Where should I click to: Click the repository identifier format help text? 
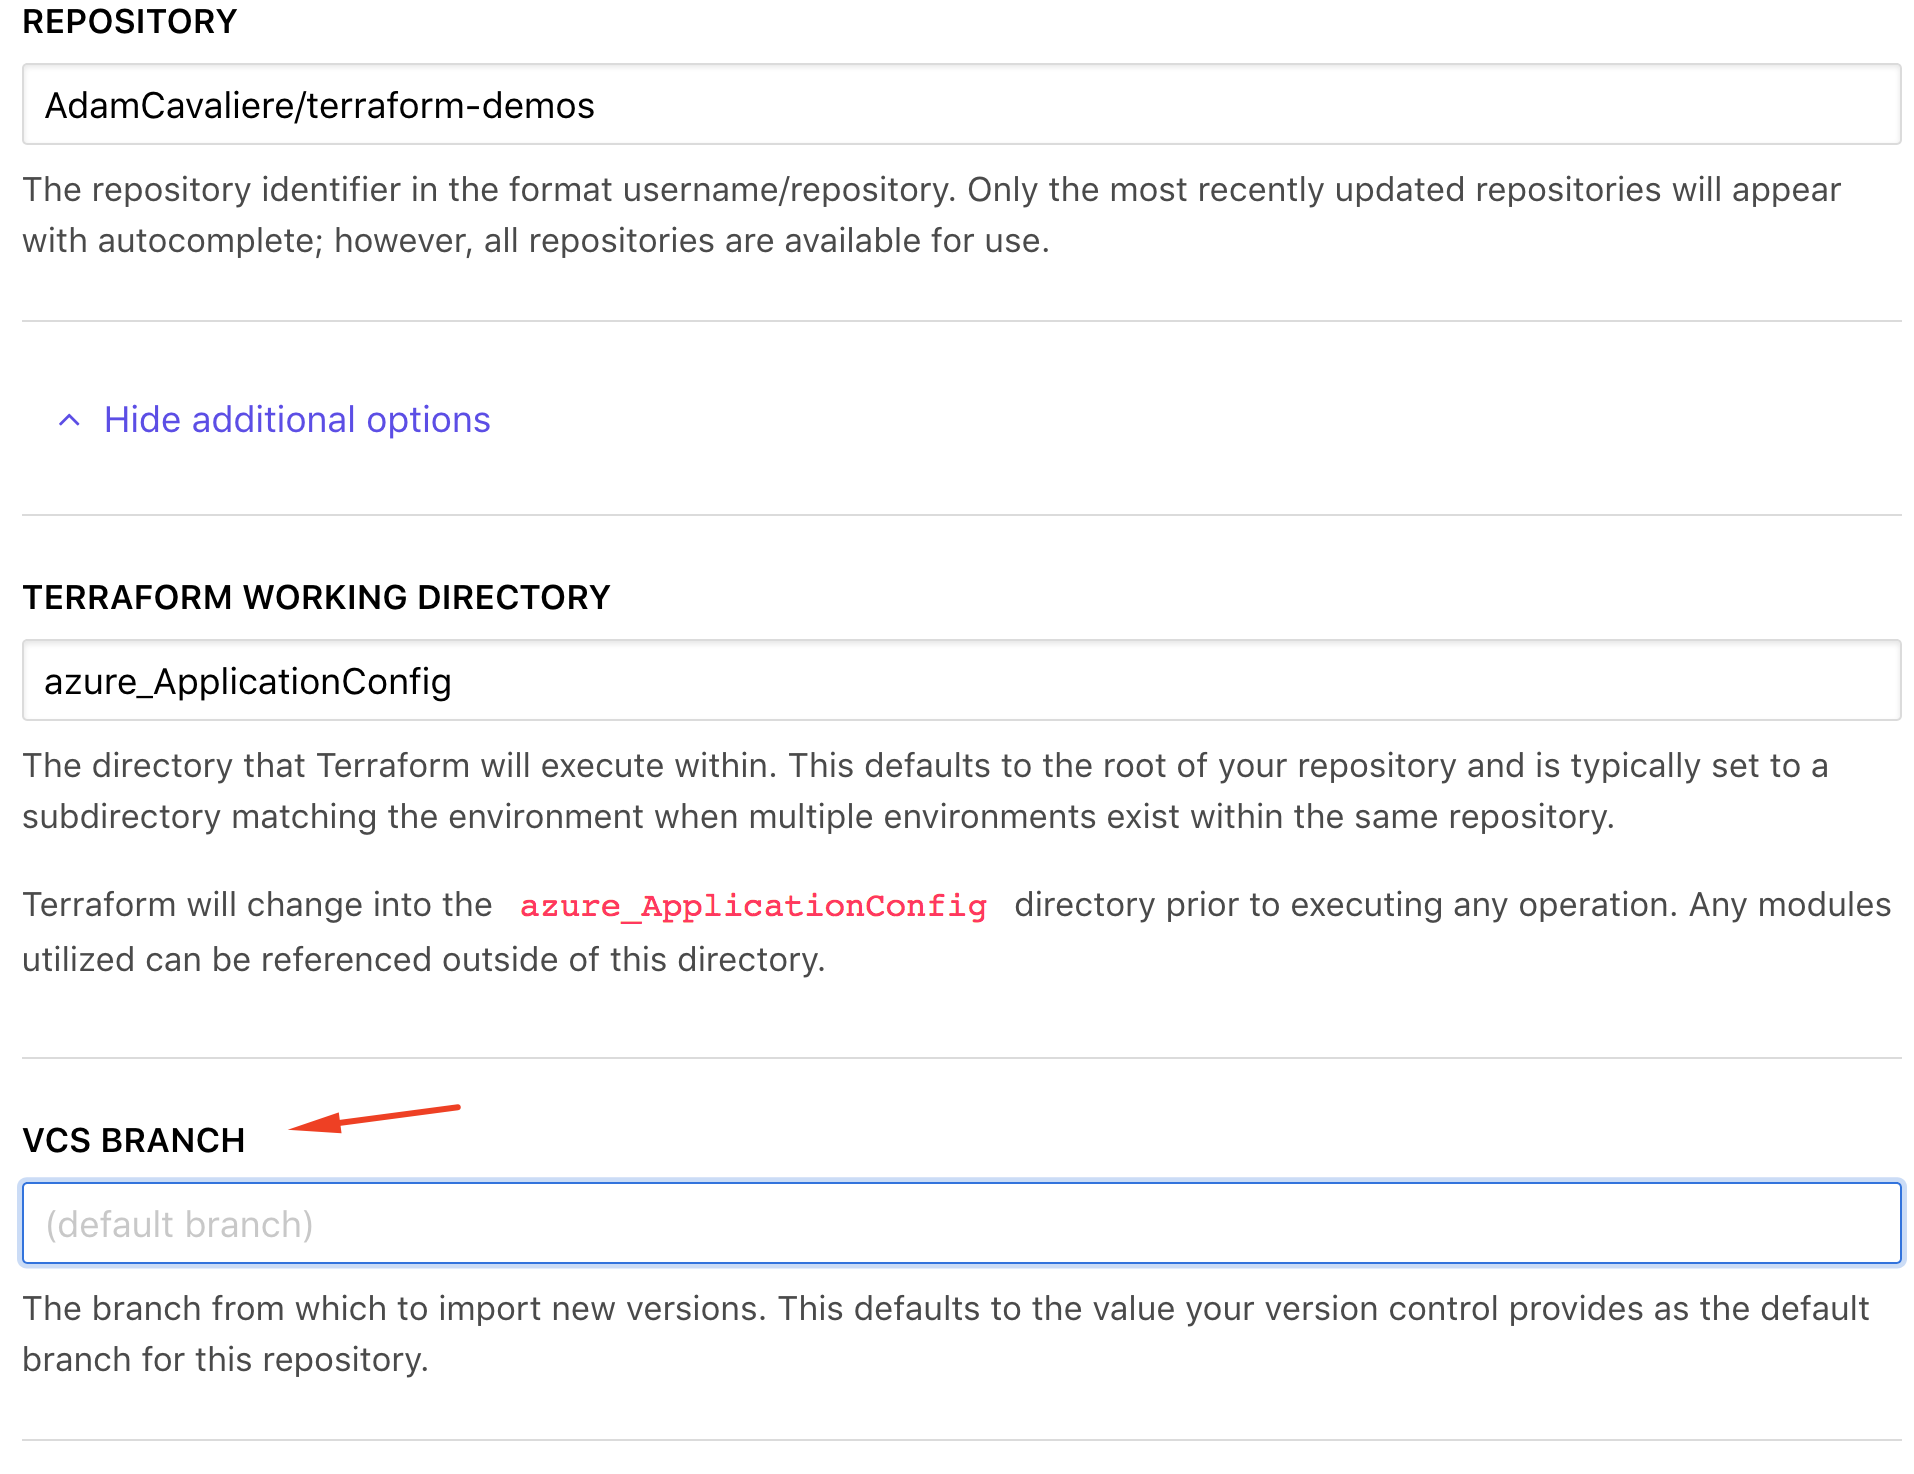tap(930, 190)
